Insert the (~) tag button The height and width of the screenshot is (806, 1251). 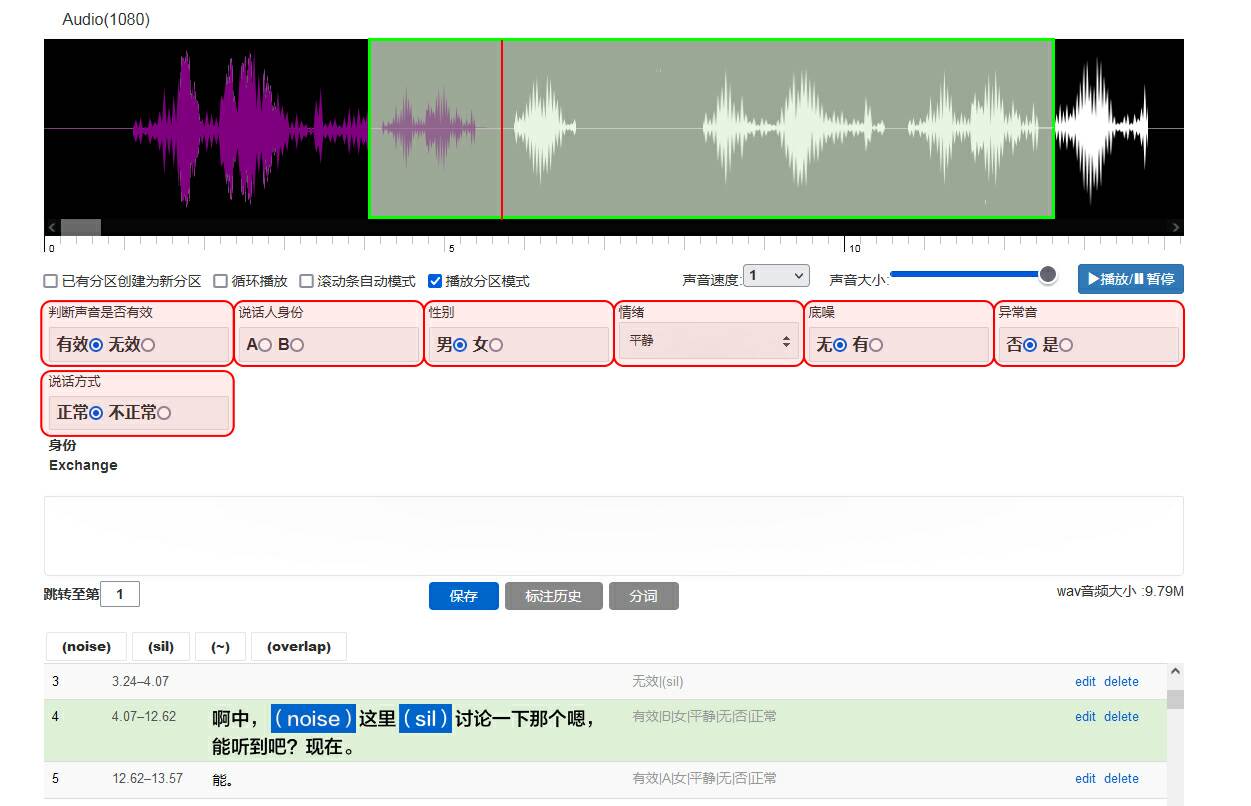220,647
